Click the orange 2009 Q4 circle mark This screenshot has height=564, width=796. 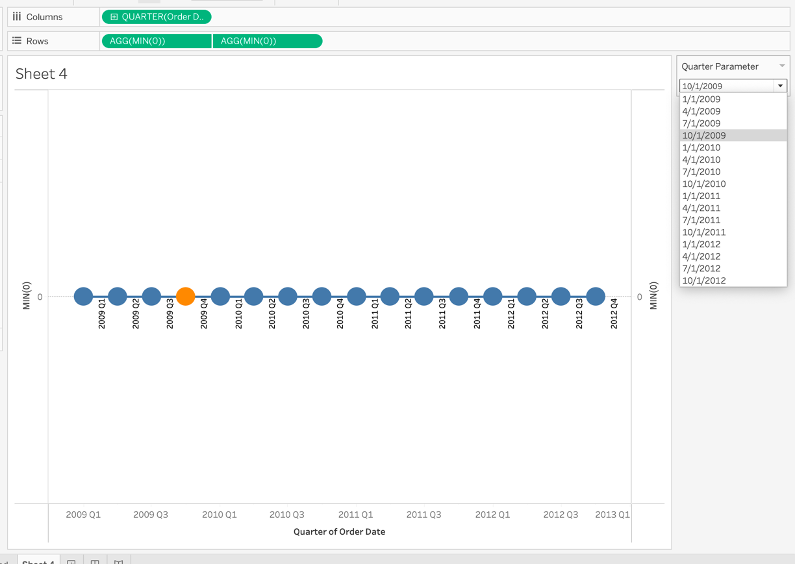coord(186,296)
